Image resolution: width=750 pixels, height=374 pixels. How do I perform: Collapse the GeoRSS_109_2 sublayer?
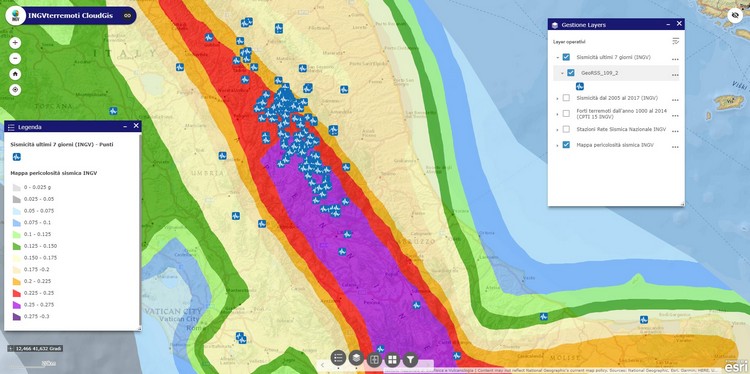point(562,73)
